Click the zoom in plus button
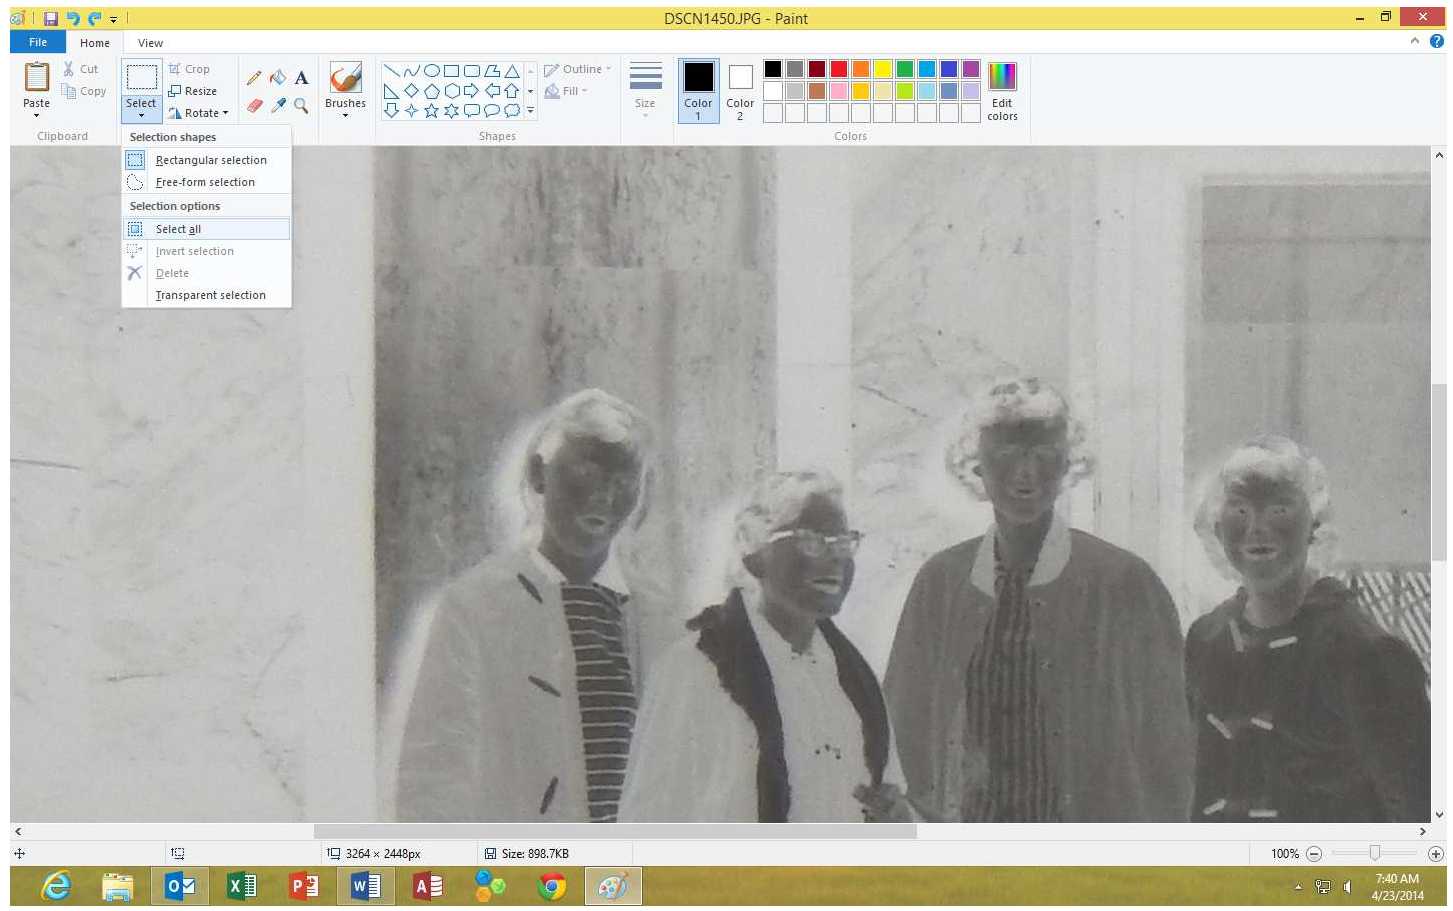 tap(1436, 853)
